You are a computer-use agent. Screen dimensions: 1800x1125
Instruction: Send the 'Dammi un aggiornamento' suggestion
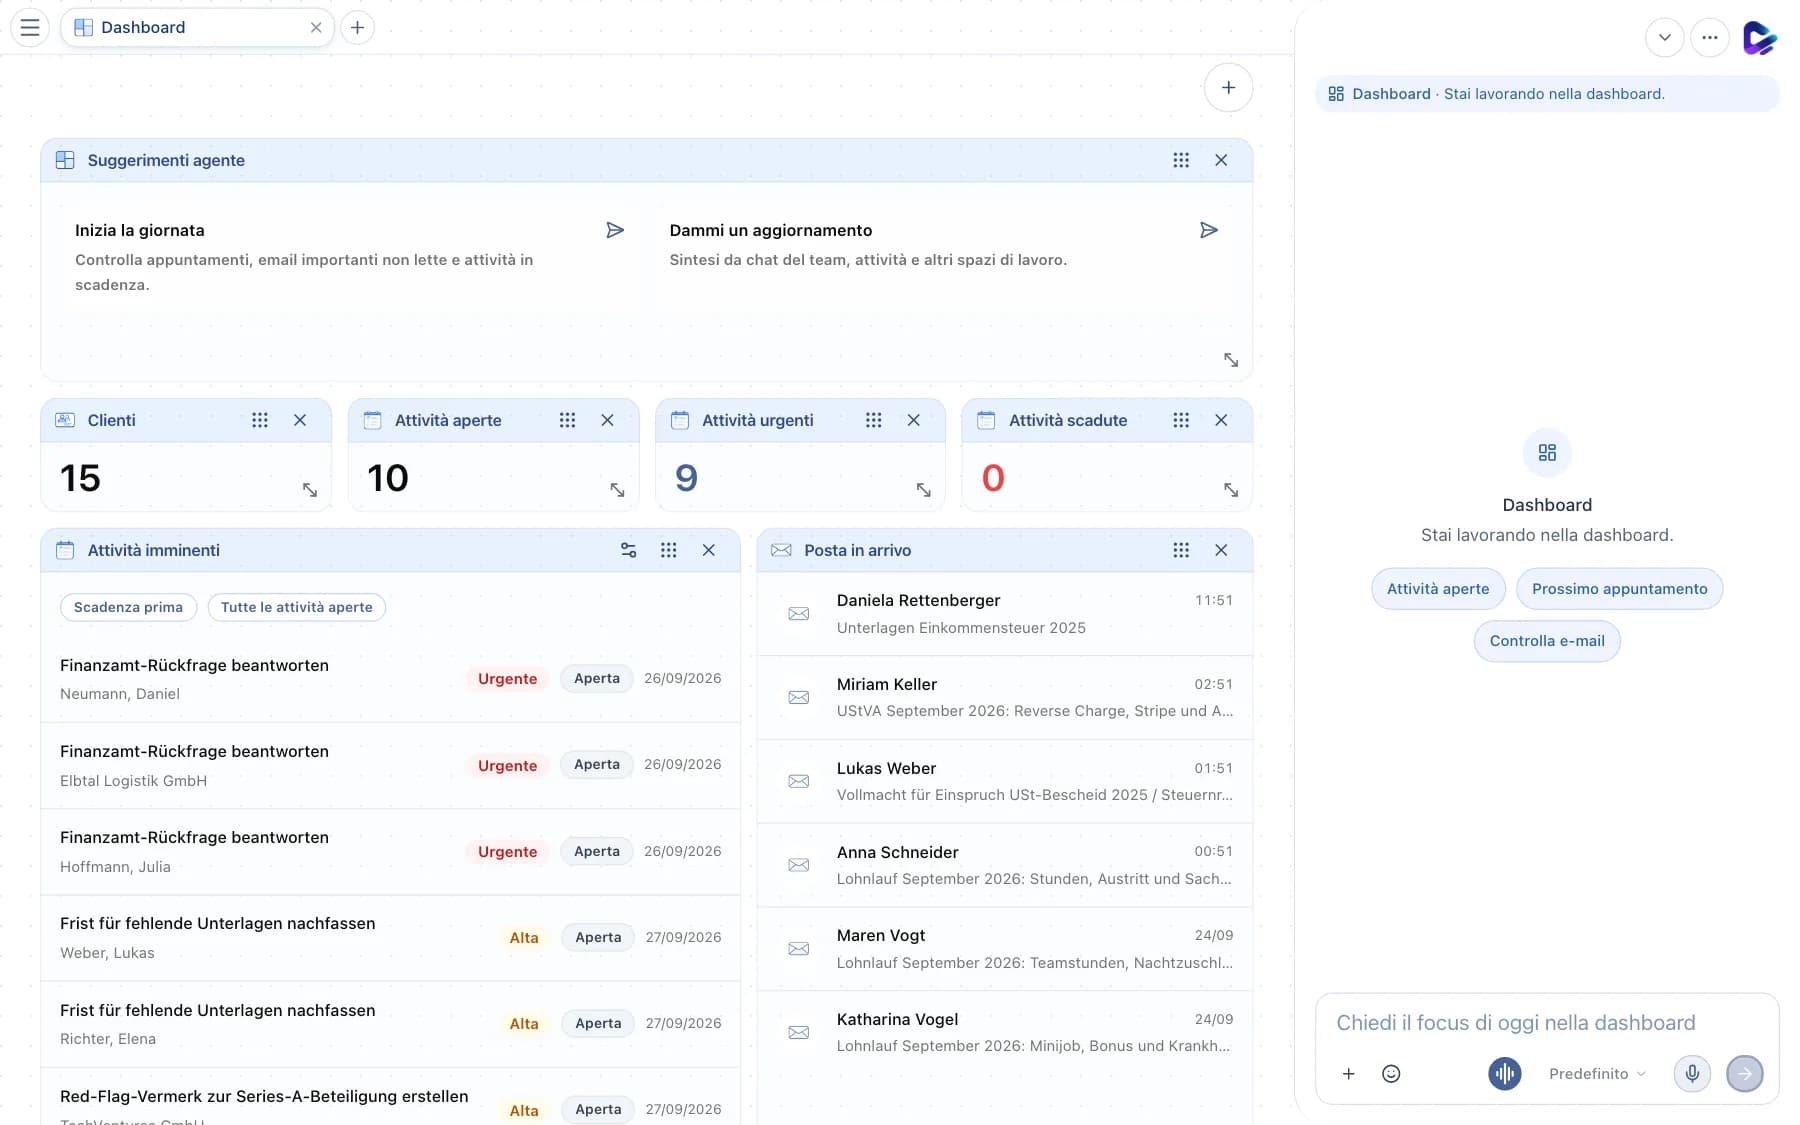coord(1208,230)
